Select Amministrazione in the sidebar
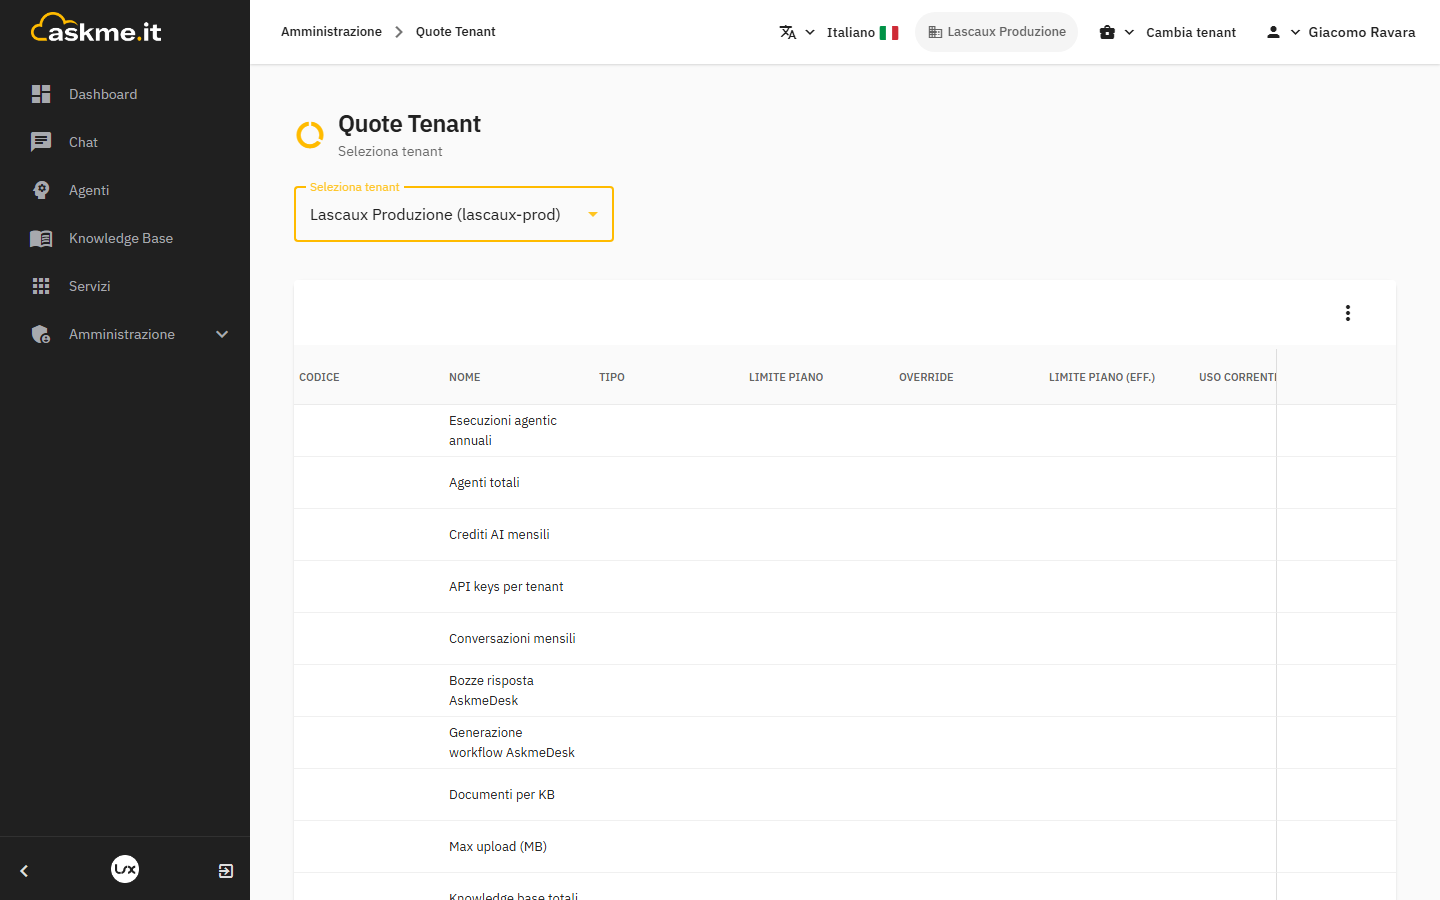 (x=125, y=334)
